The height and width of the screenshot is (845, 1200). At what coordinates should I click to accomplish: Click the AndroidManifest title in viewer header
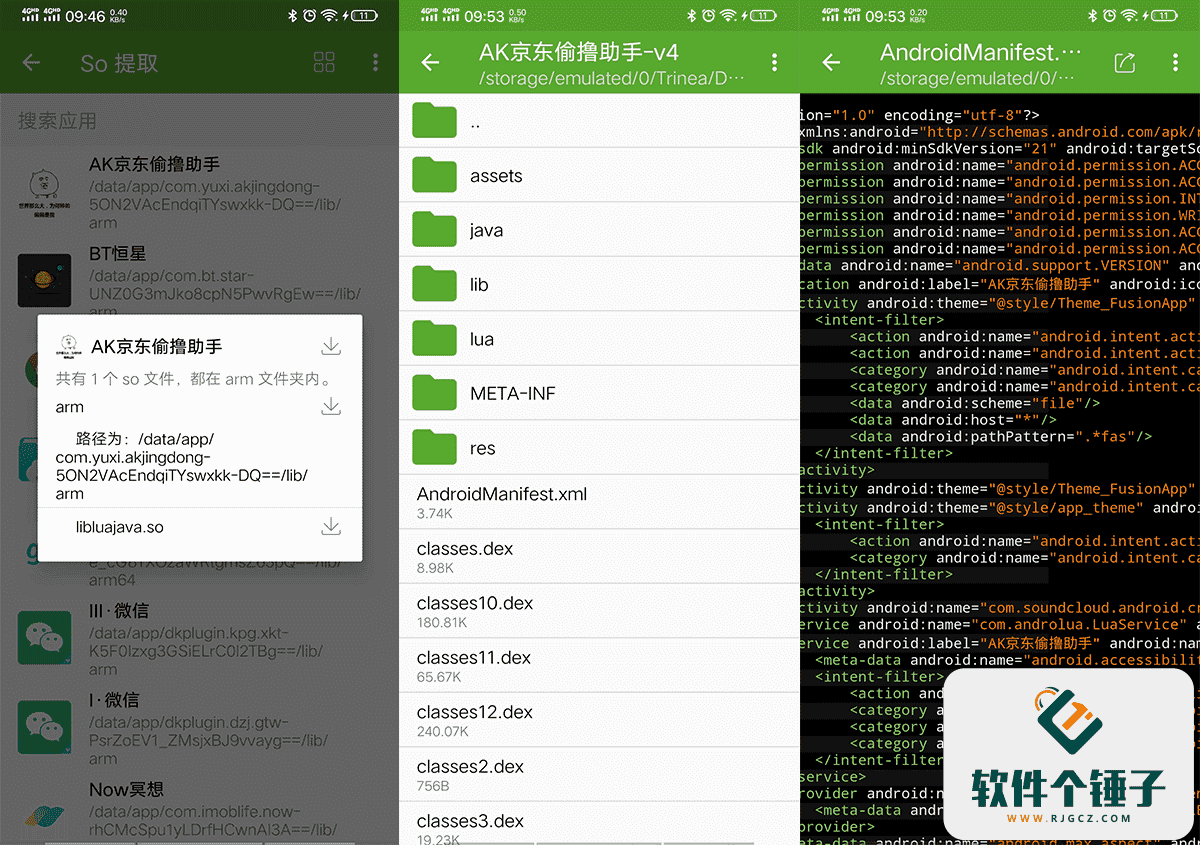980,53
